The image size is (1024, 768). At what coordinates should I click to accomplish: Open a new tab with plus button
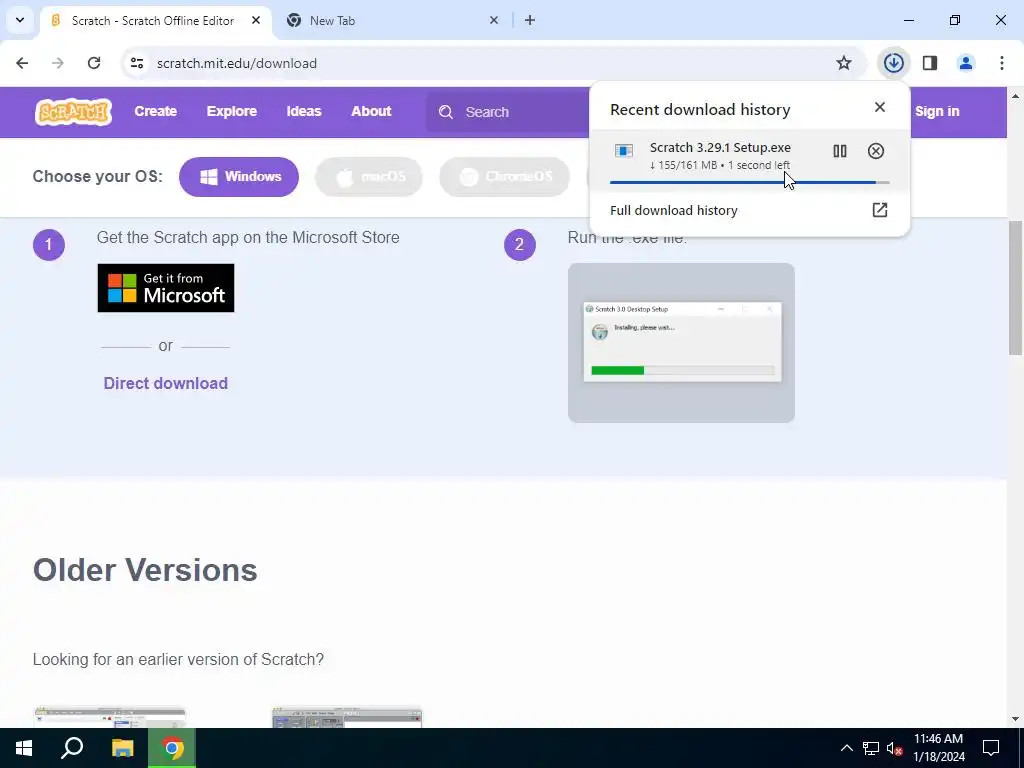pyautogui.click(x=530, y=20)
